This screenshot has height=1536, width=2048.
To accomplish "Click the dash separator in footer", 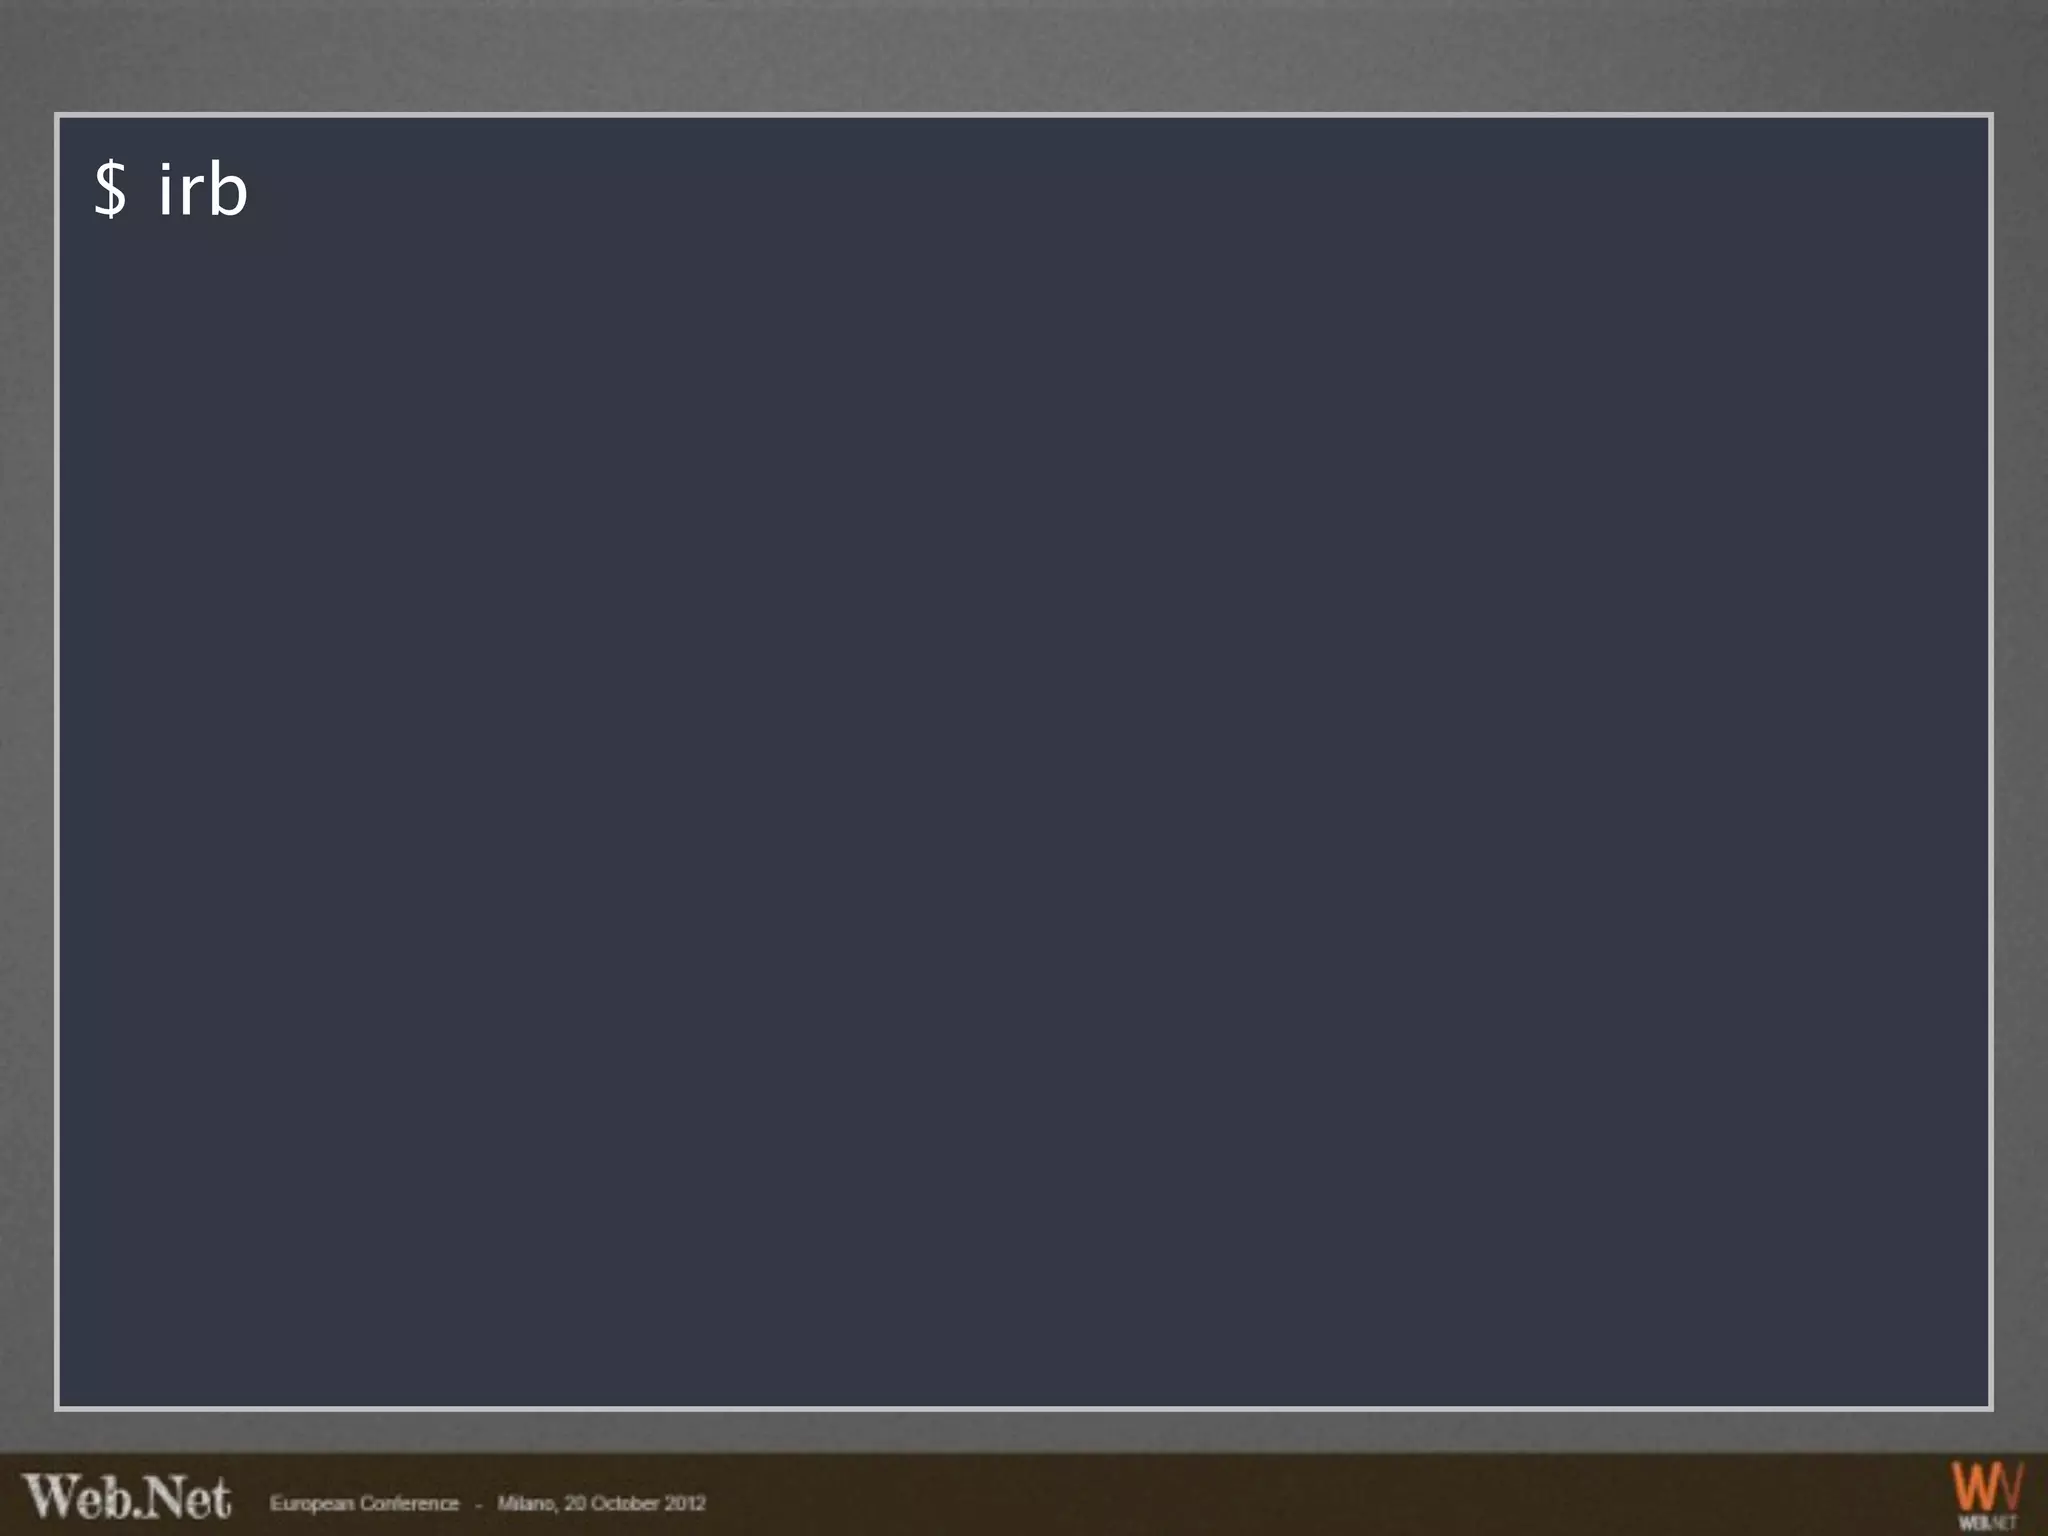I will [478, 1504].
